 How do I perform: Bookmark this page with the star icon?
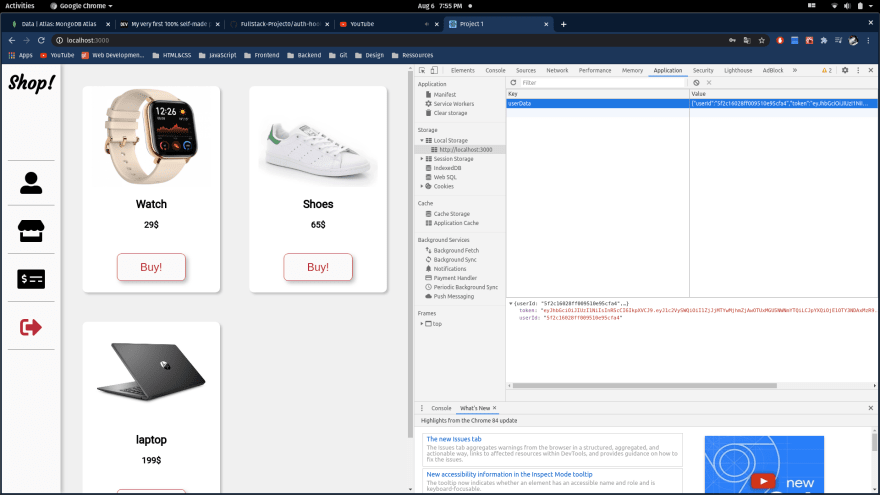click(762, 40)
